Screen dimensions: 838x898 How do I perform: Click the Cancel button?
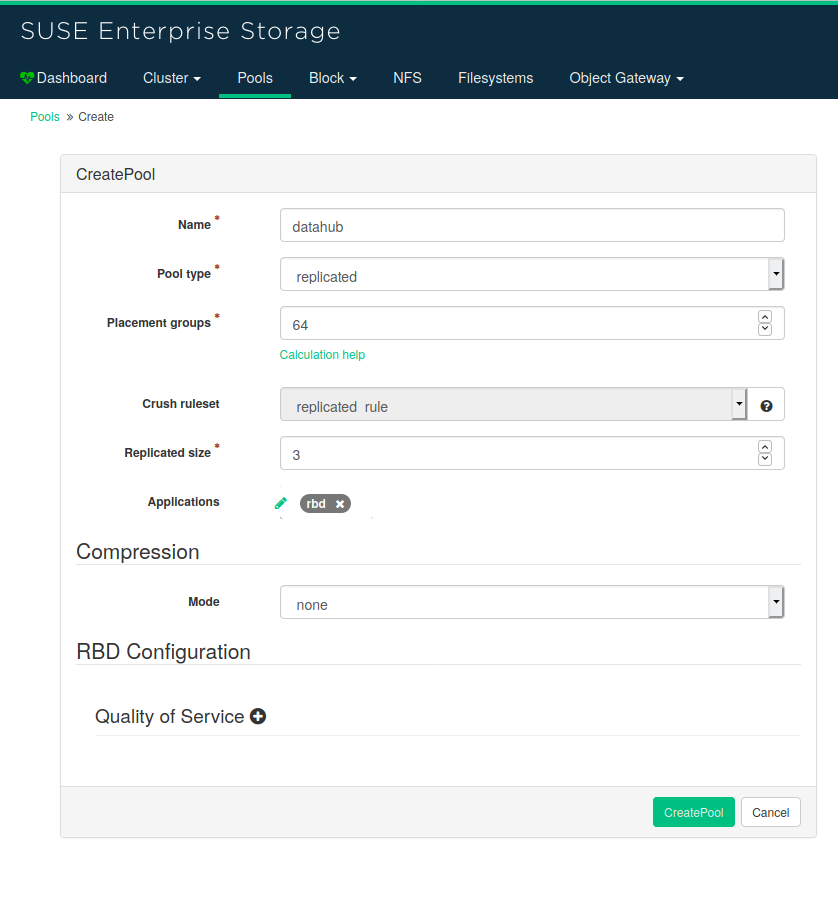pos(770,812)
